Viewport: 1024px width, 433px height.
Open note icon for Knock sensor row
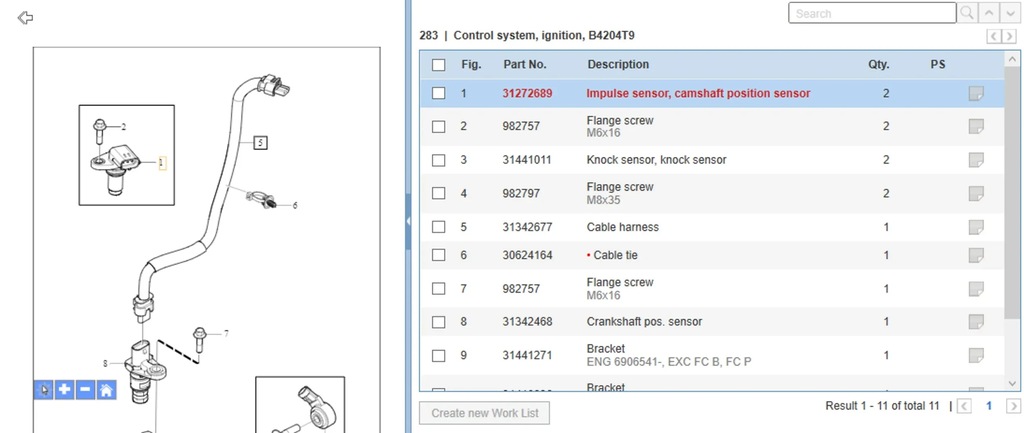(976, 160)
